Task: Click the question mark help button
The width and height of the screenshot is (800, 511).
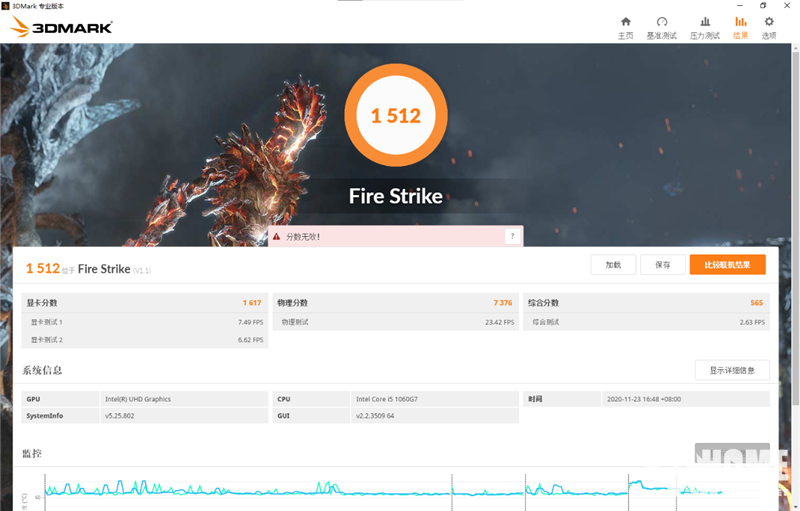Action: click(512, 236)
